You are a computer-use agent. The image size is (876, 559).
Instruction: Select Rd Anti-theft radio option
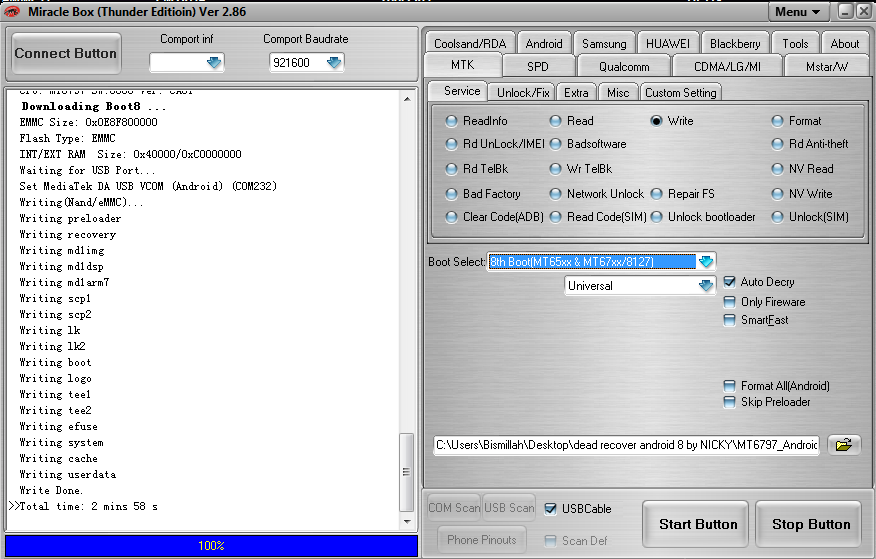click(777, 144)
